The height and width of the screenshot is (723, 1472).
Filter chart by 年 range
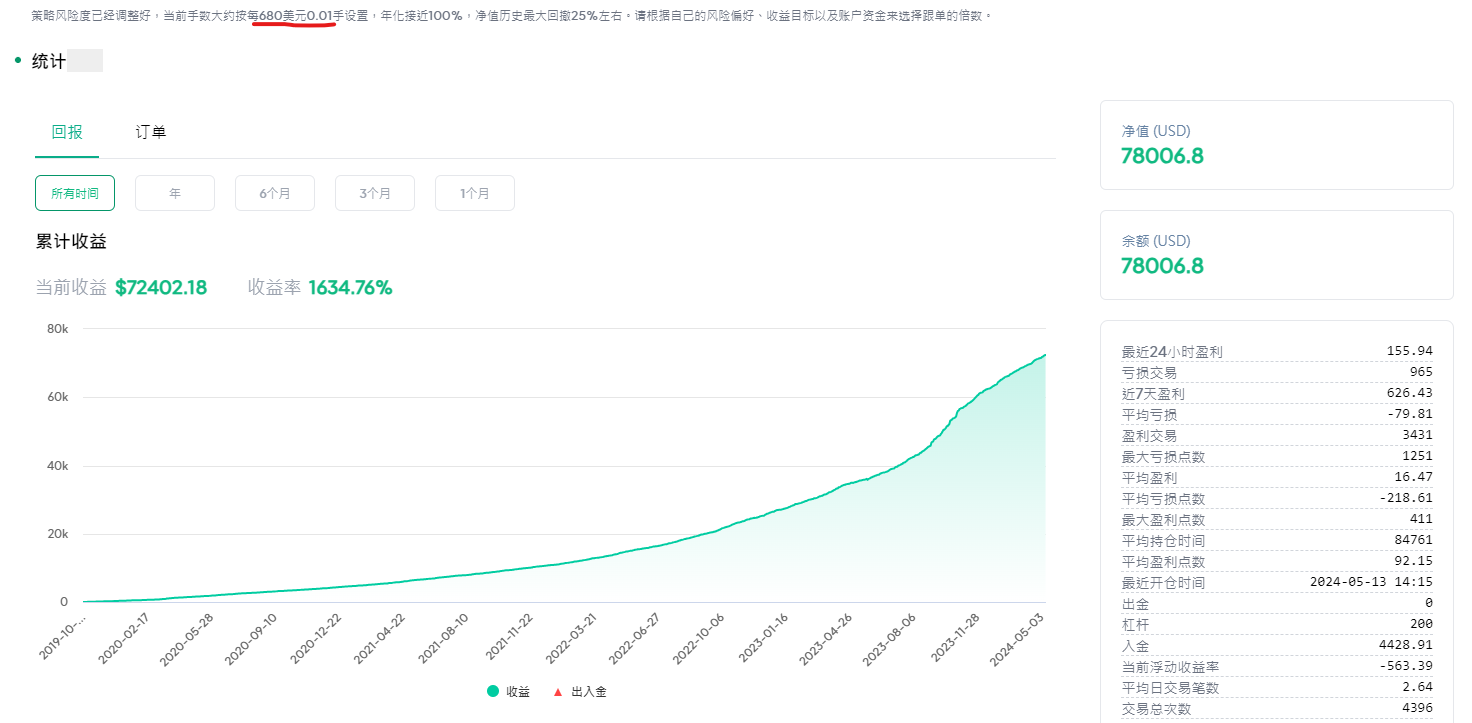pyautogui.click(x=175, y=193)
